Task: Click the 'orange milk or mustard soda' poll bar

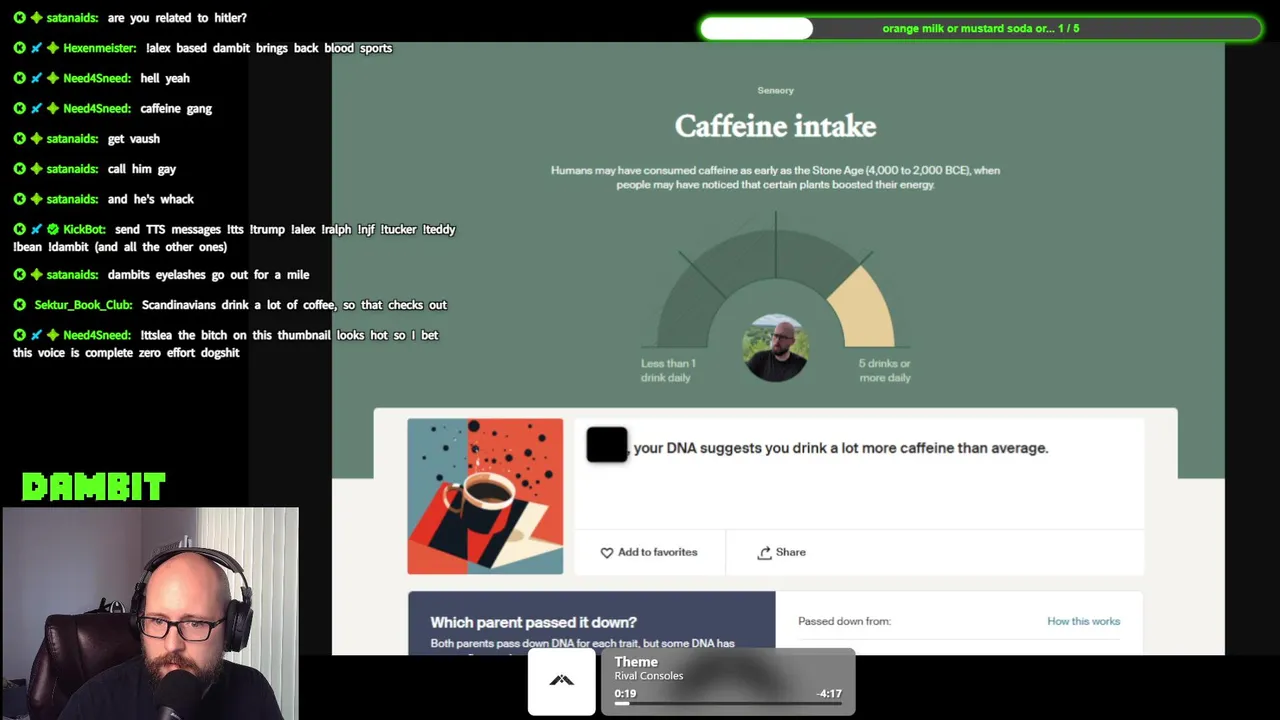Action: tap(981, 28)
